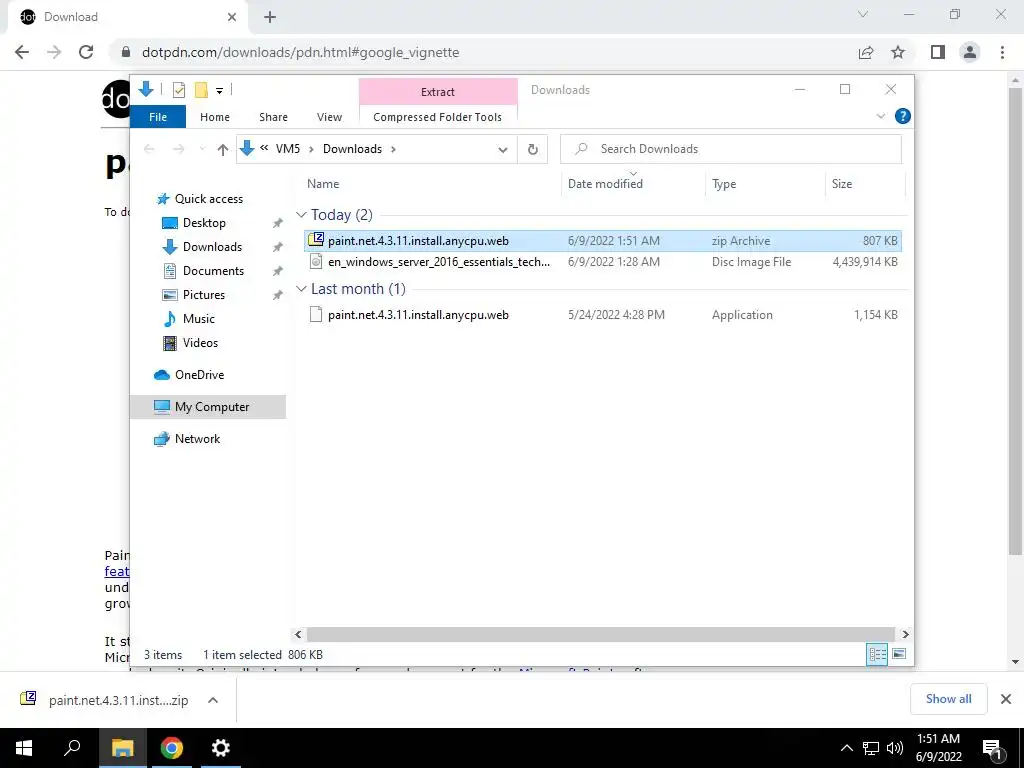Sort files by Date modified column
This screenshot has width=1024, height=768.
[605, 184]
